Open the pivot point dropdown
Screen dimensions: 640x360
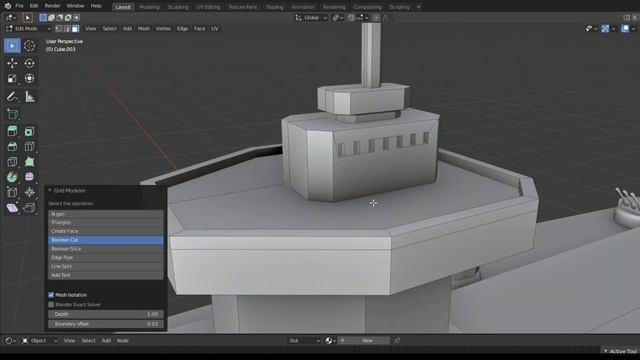337,18
